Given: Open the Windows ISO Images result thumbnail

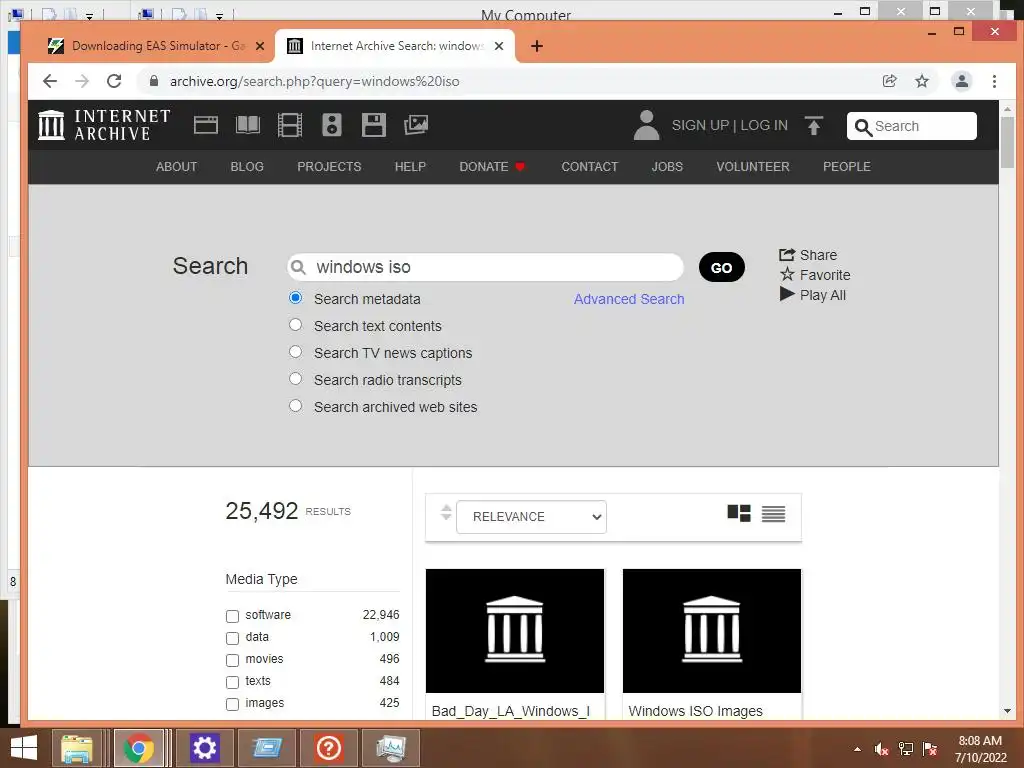Looking at the screenshot, I should coord(712,631).
